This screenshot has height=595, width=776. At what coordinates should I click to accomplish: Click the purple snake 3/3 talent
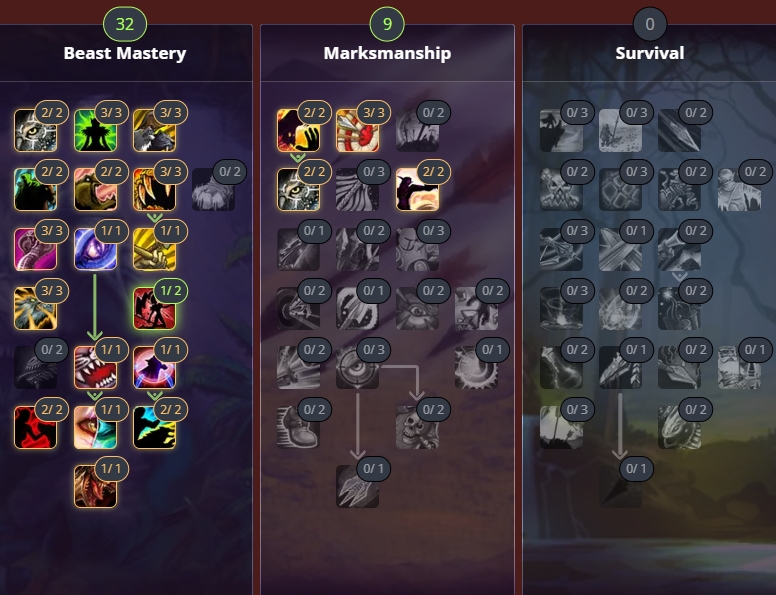36,249
